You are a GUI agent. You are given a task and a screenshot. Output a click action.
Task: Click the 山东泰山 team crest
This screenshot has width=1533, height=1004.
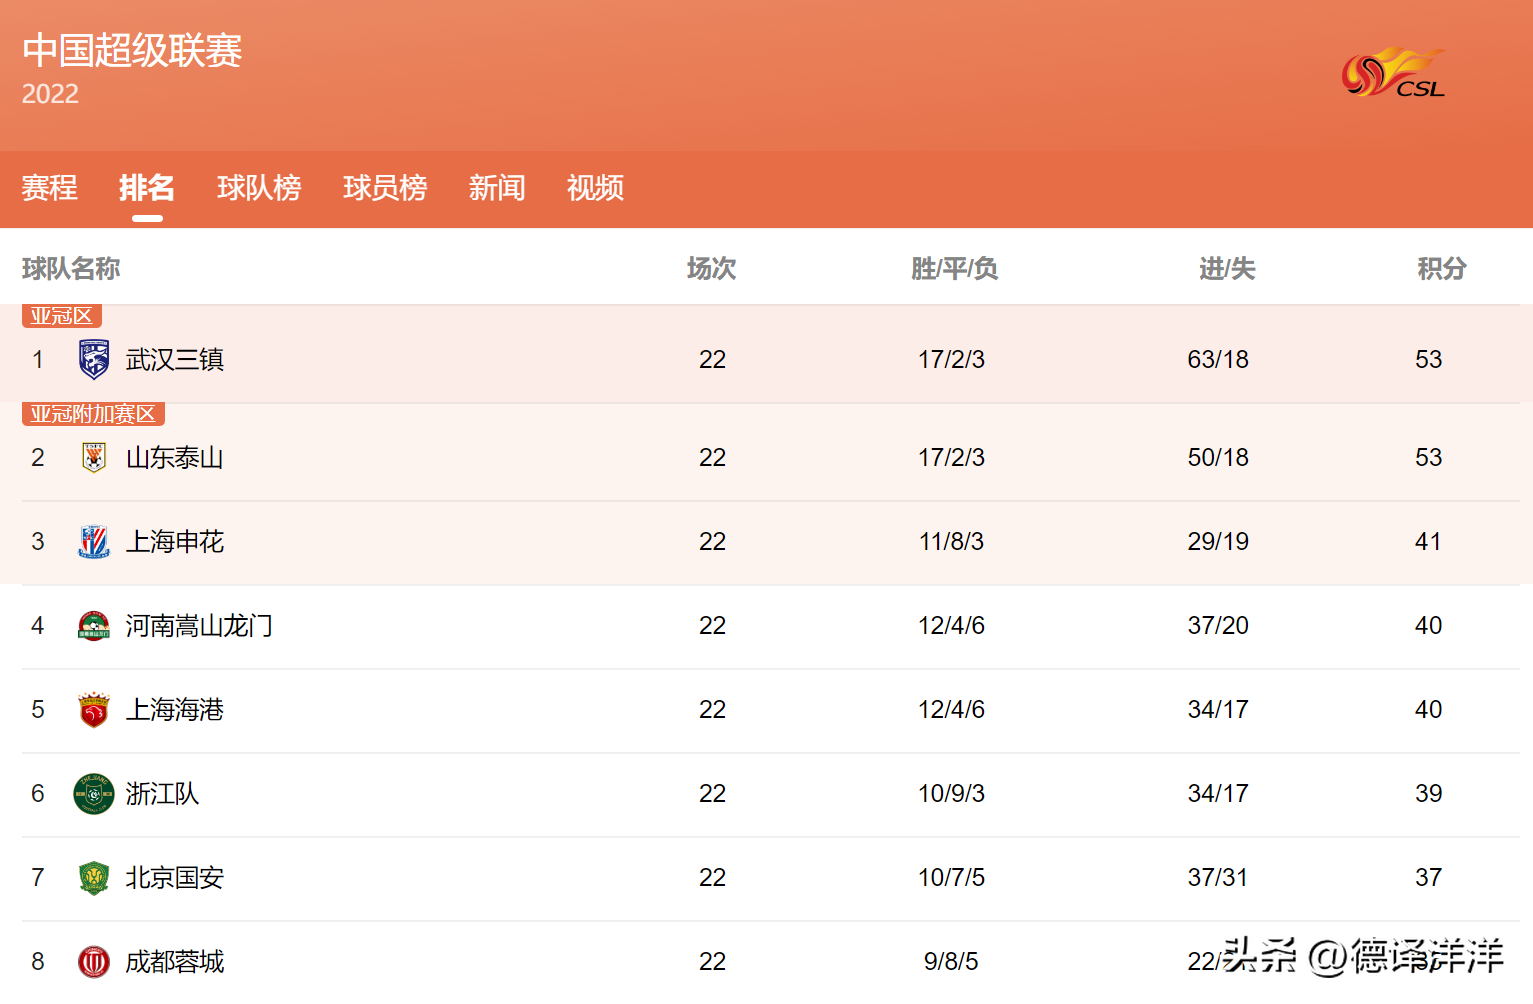[94, 457]
